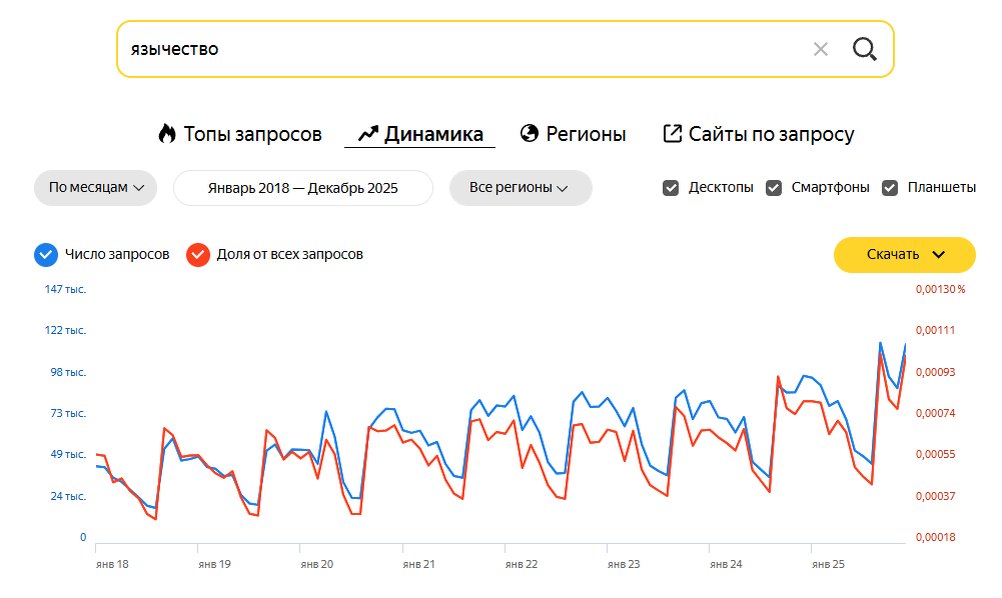Uncheck the Смартфоны checkbox
The image size is (1002, 598).
coord(774,188)
